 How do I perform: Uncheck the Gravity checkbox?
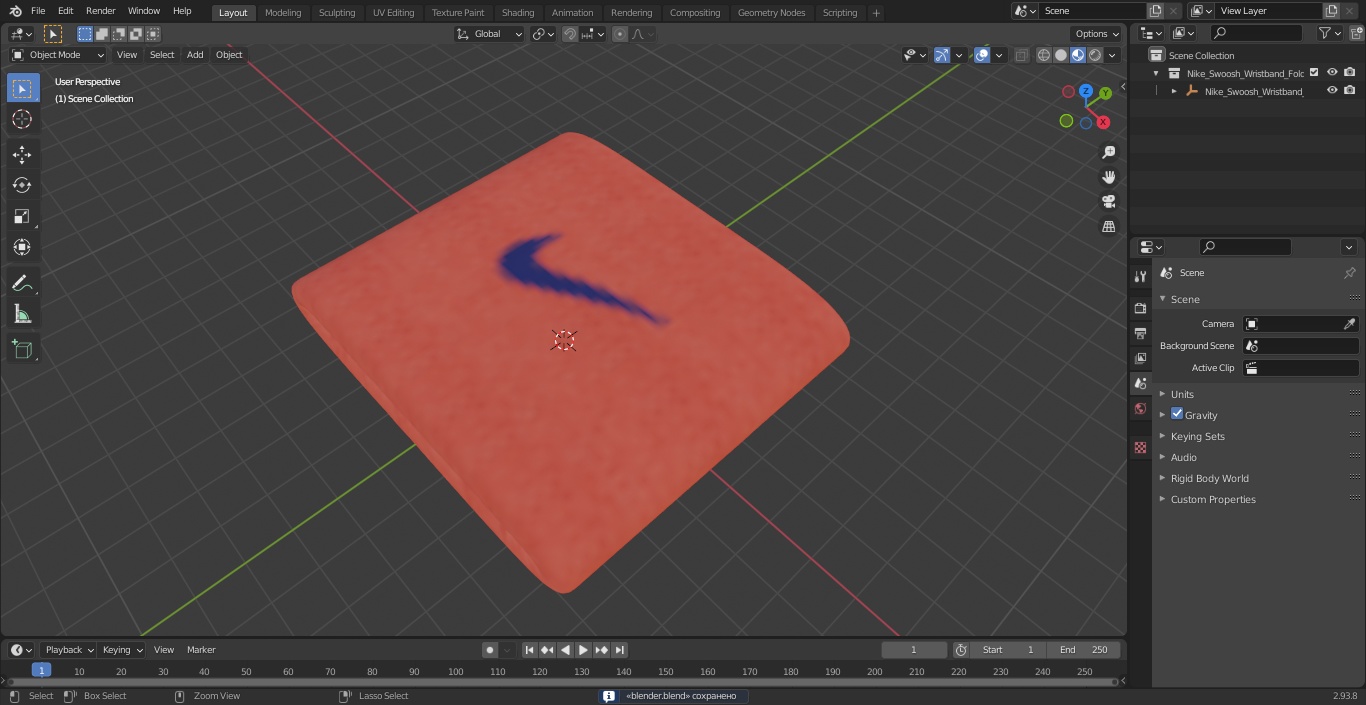pyautogui.click(x=1177, y=414)
